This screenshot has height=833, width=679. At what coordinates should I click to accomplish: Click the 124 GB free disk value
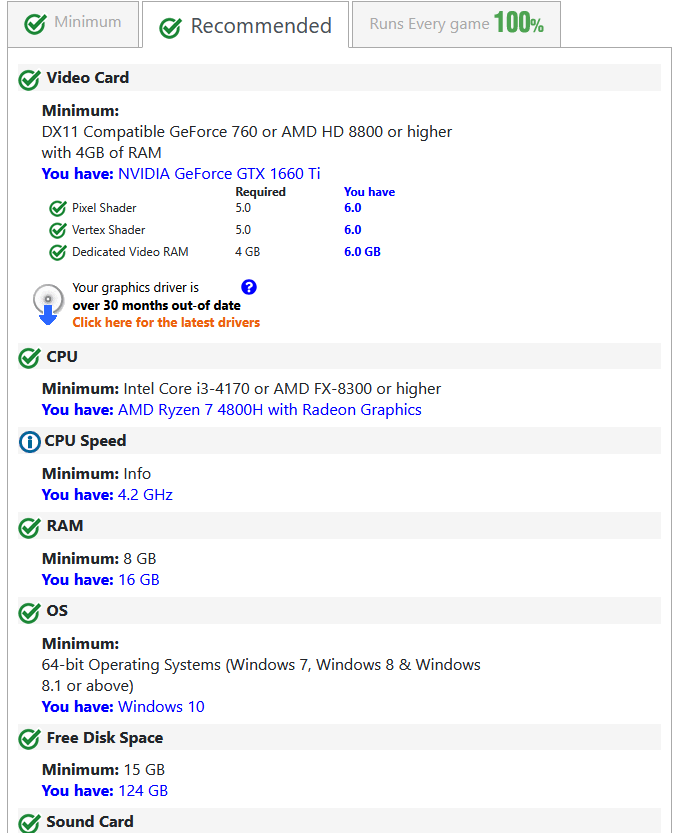[143, 790]
